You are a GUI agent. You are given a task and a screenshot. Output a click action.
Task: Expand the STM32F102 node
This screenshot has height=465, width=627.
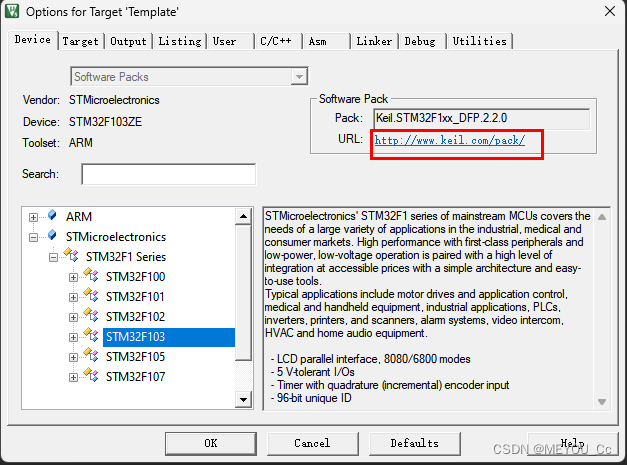pyautogui.click(x=73, y=317)
